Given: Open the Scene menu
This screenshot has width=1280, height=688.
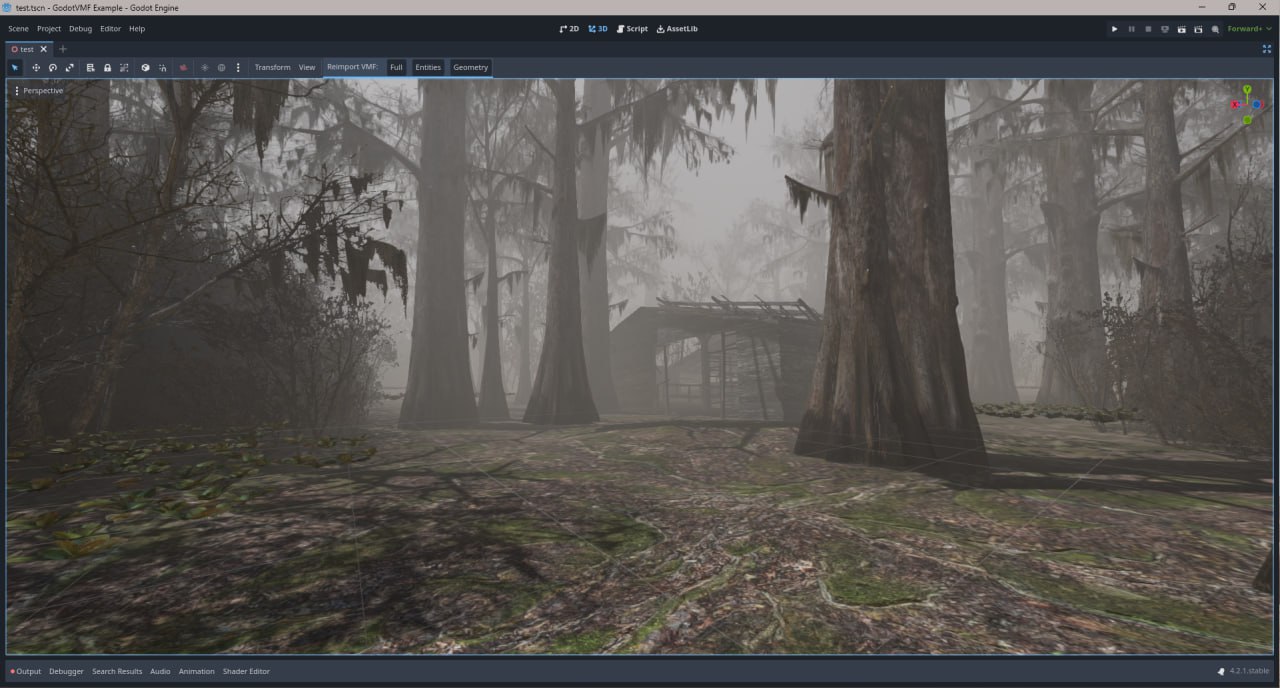Looking at the screenshot, I should [18, 29].
